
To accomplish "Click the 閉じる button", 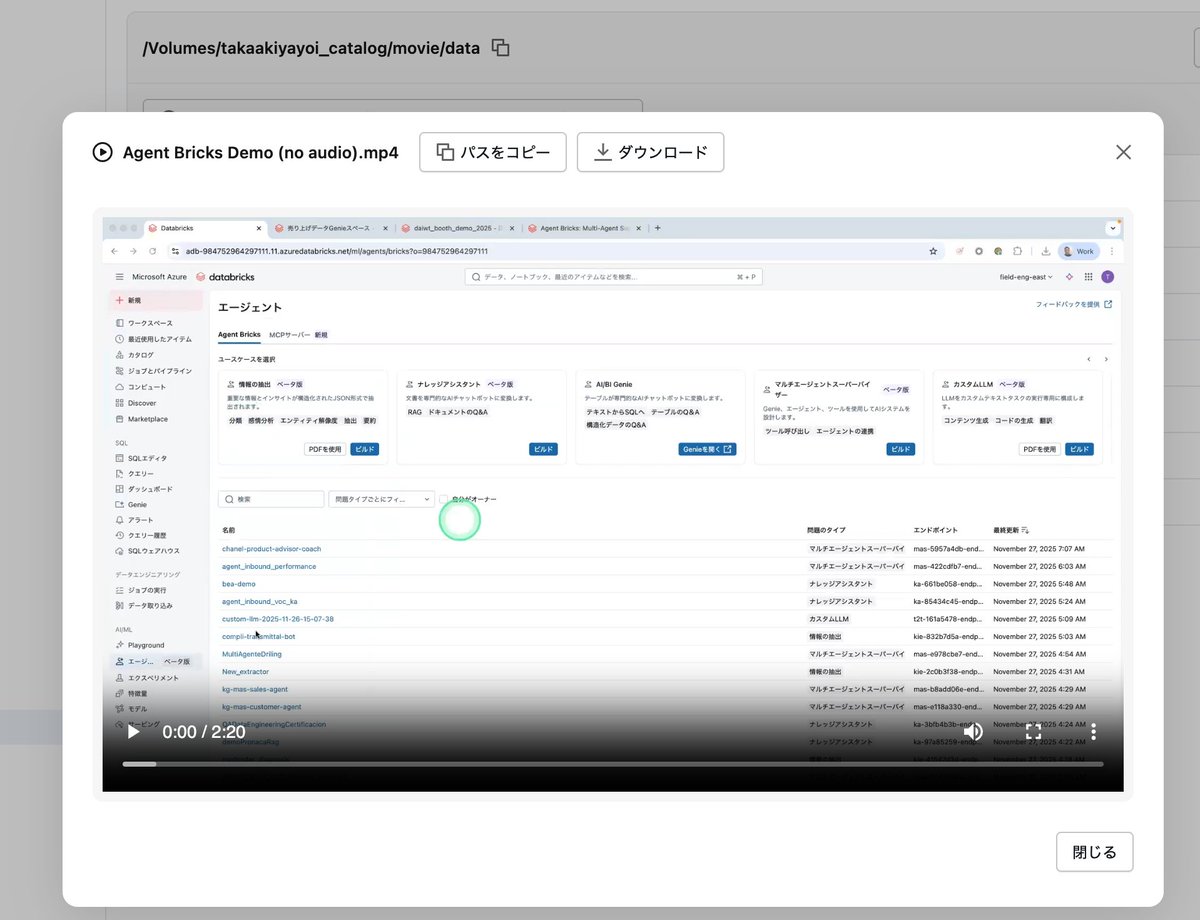I will tap(1095, 852).
